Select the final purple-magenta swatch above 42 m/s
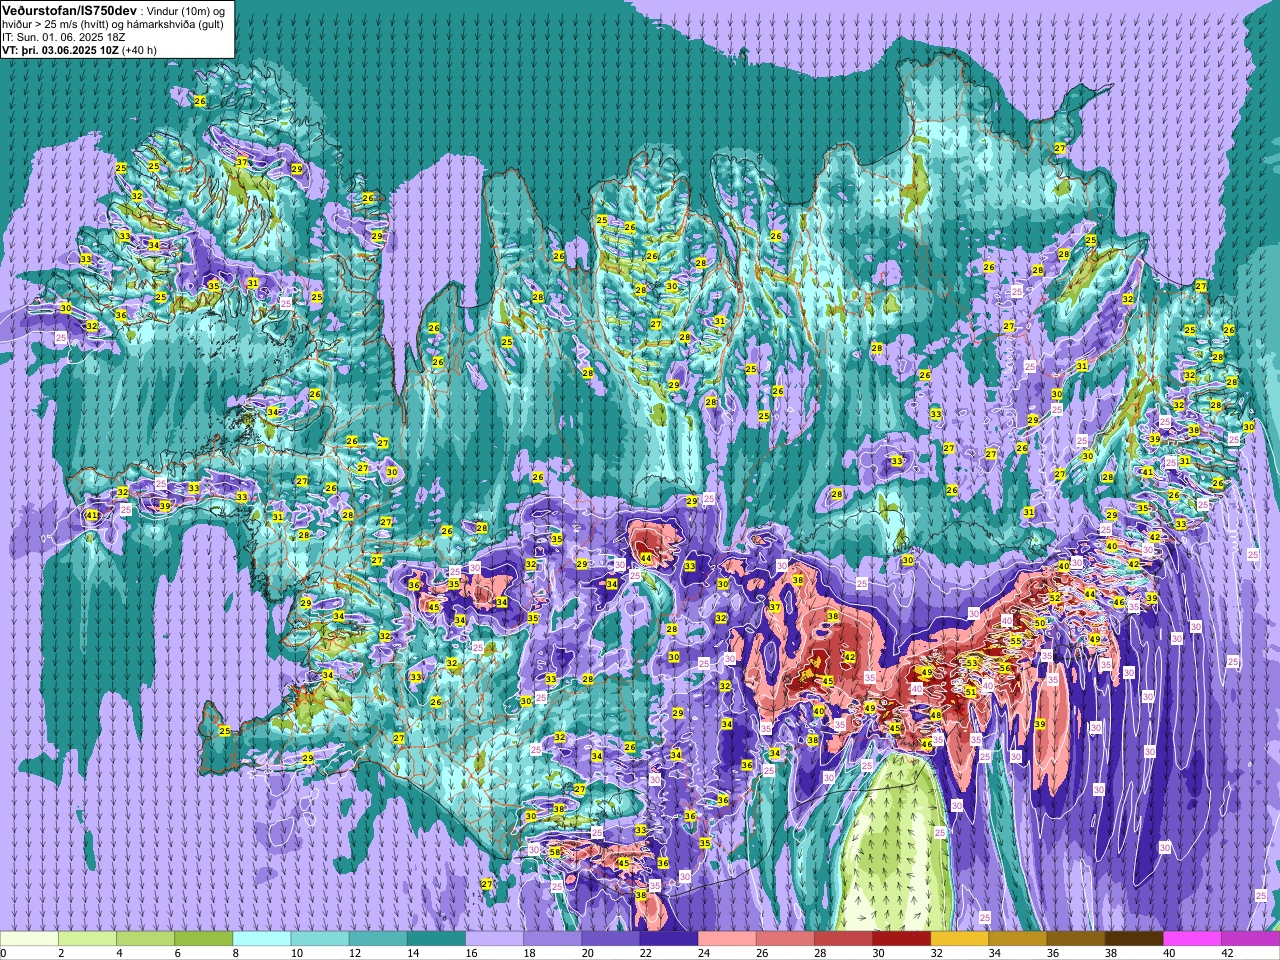The image size is (1280, 960). [1250, 939]
